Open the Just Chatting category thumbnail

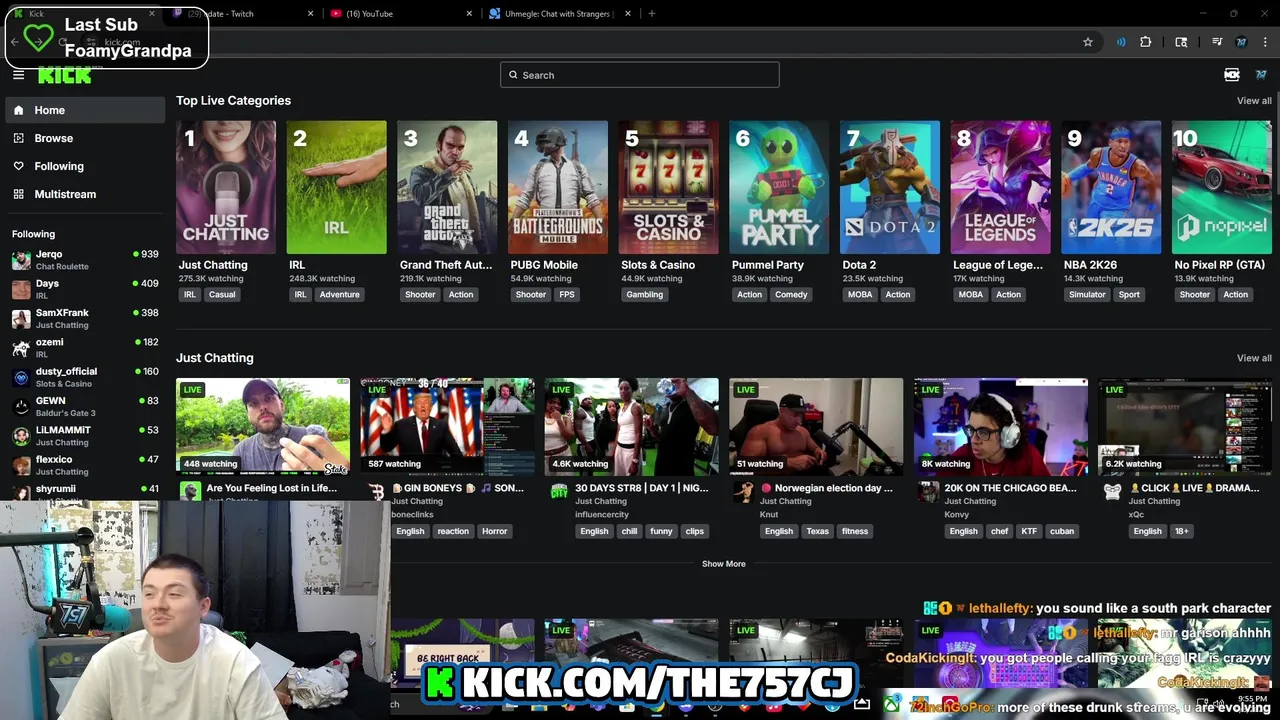[226, 187]
